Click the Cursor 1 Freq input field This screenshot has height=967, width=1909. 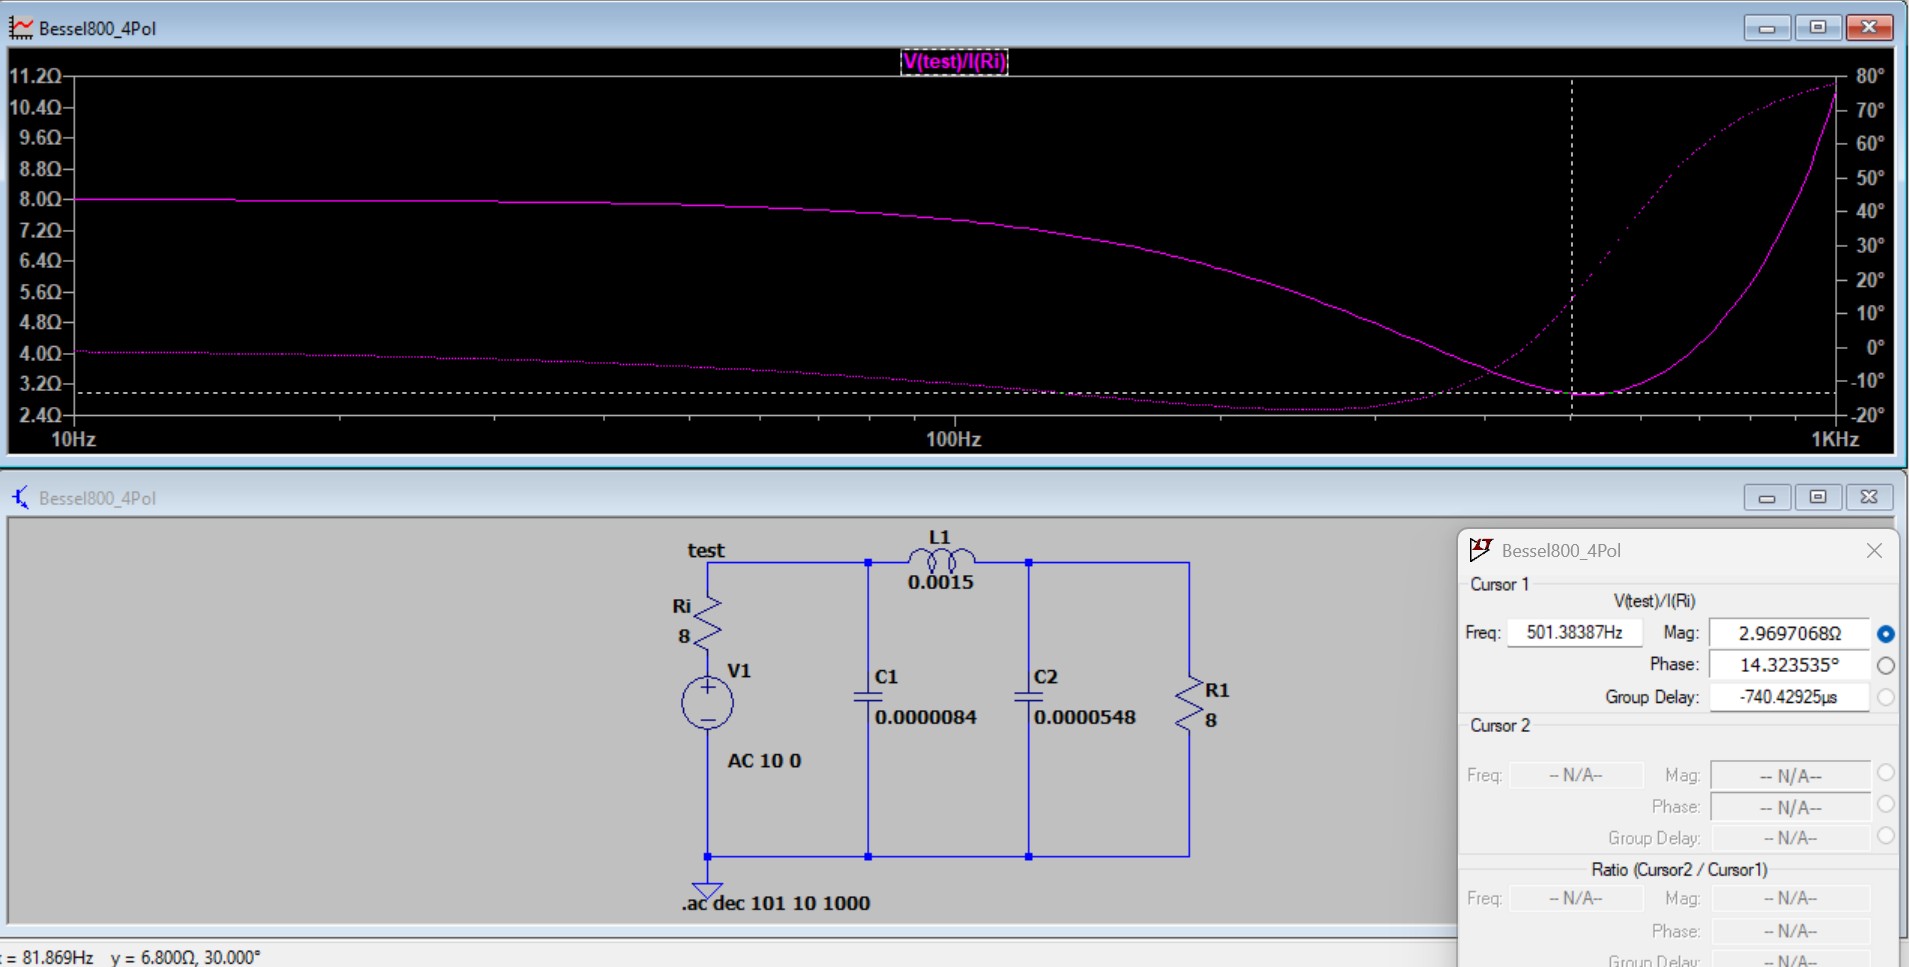(x=1574, y=633)
